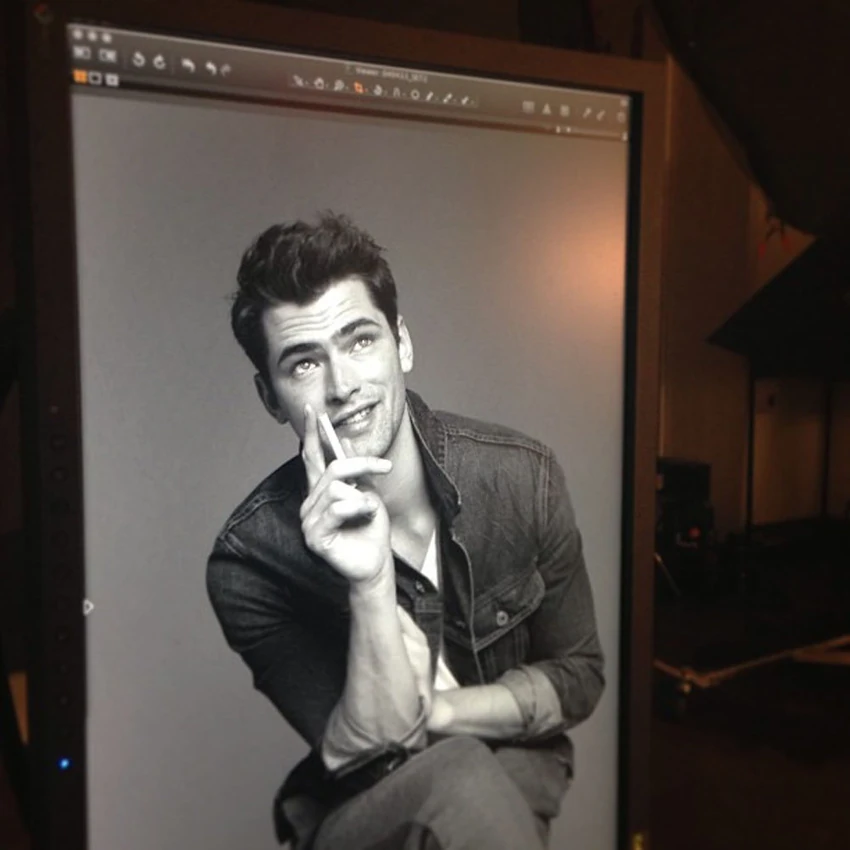The width and height of the screenshot is (850, 850).
Task: Select the orange Crop tool
Action: 358,88
